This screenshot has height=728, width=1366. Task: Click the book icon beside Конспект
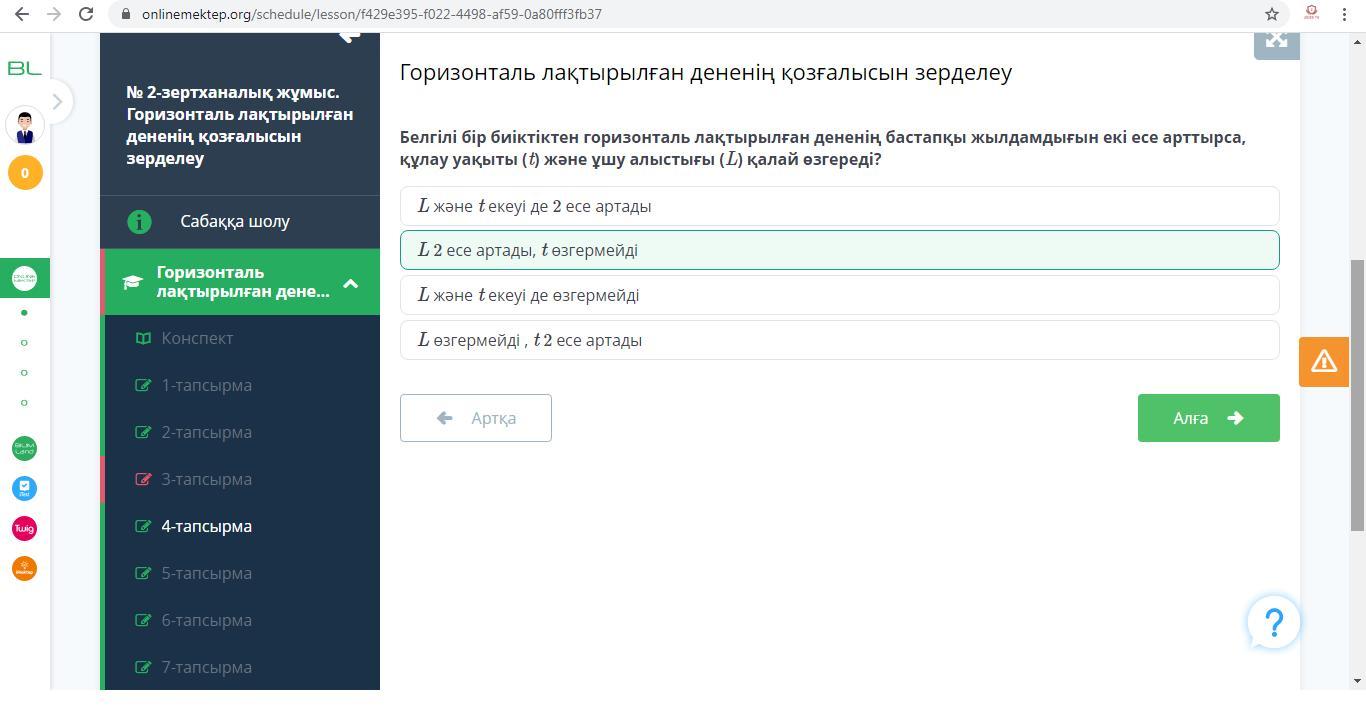[x=143, y=338]
